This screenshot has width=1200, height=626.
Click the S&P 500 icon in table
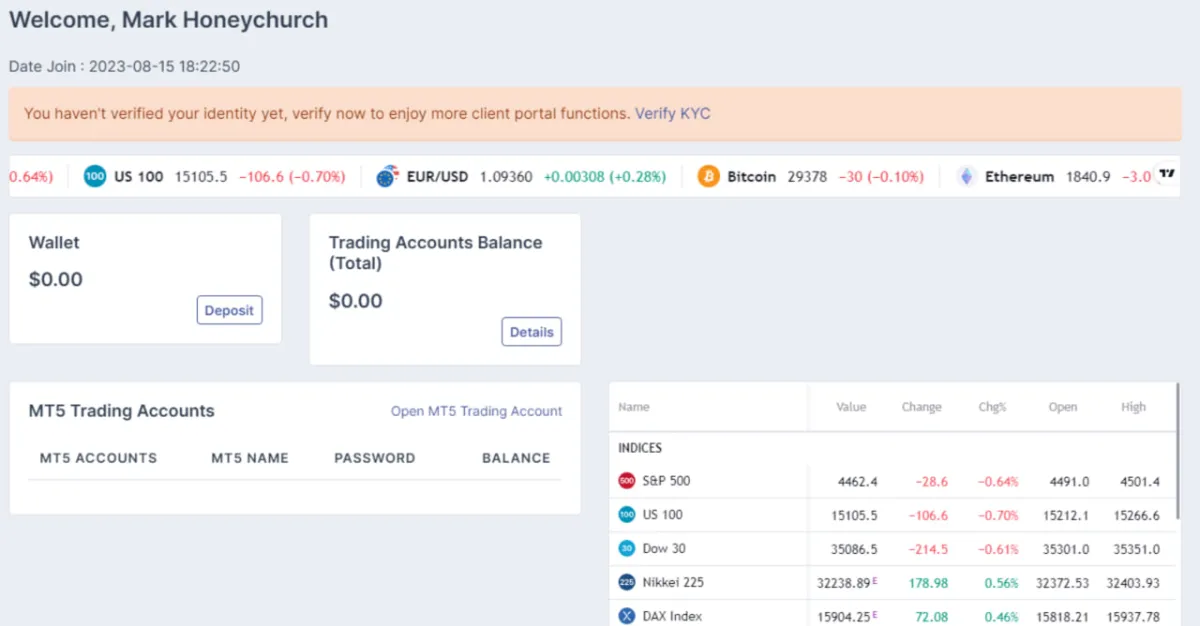pos(627,481)
